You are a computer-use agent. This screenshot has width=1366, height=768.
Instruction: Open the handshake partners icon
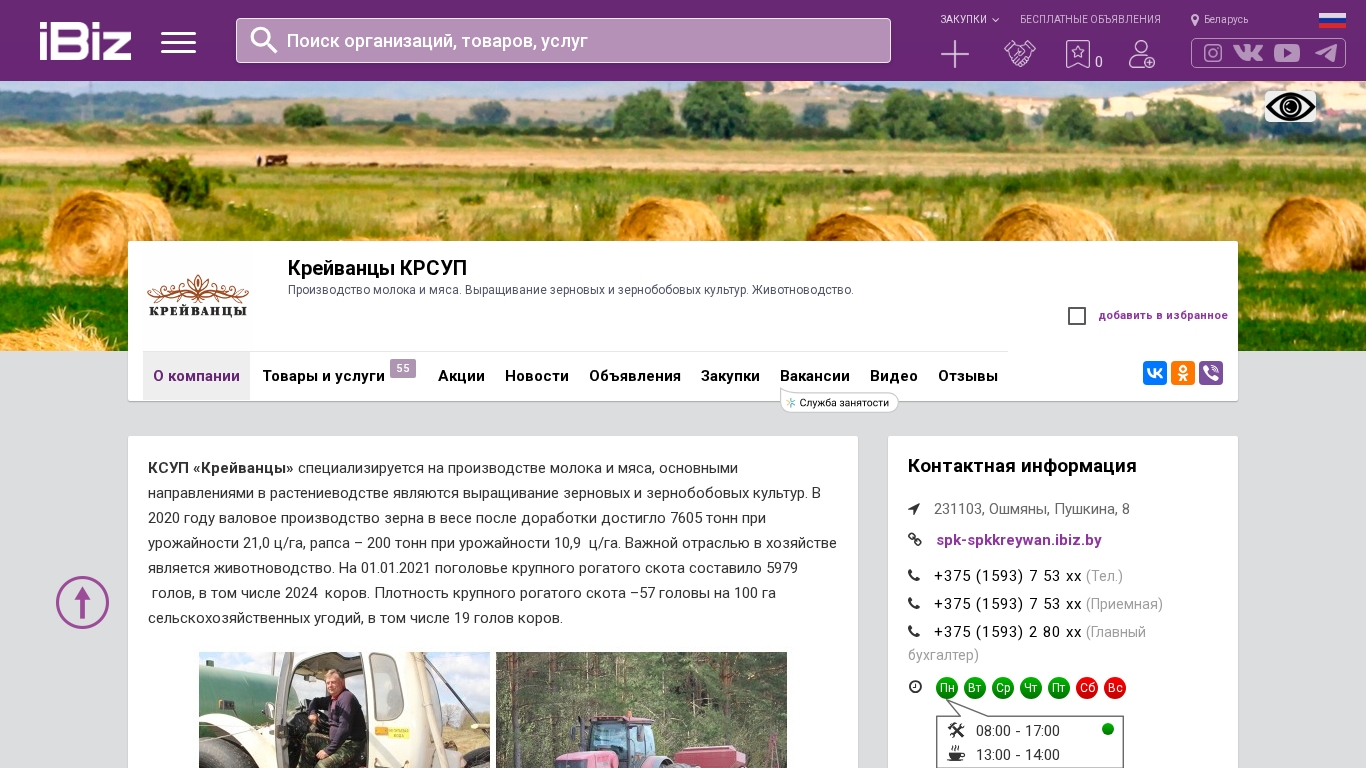[1020, 54]
